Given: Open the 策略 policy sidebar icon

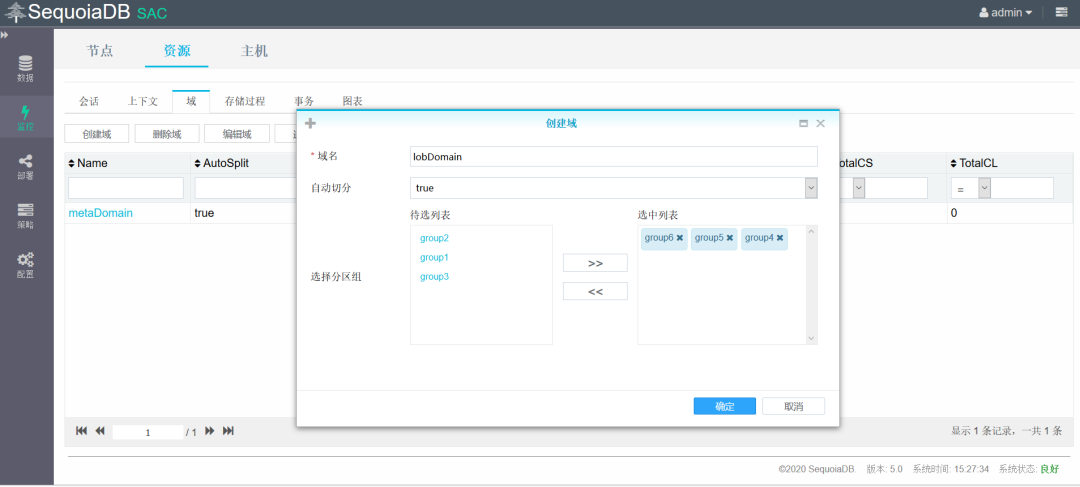Looking at the screenshot, I should point(25,216).
